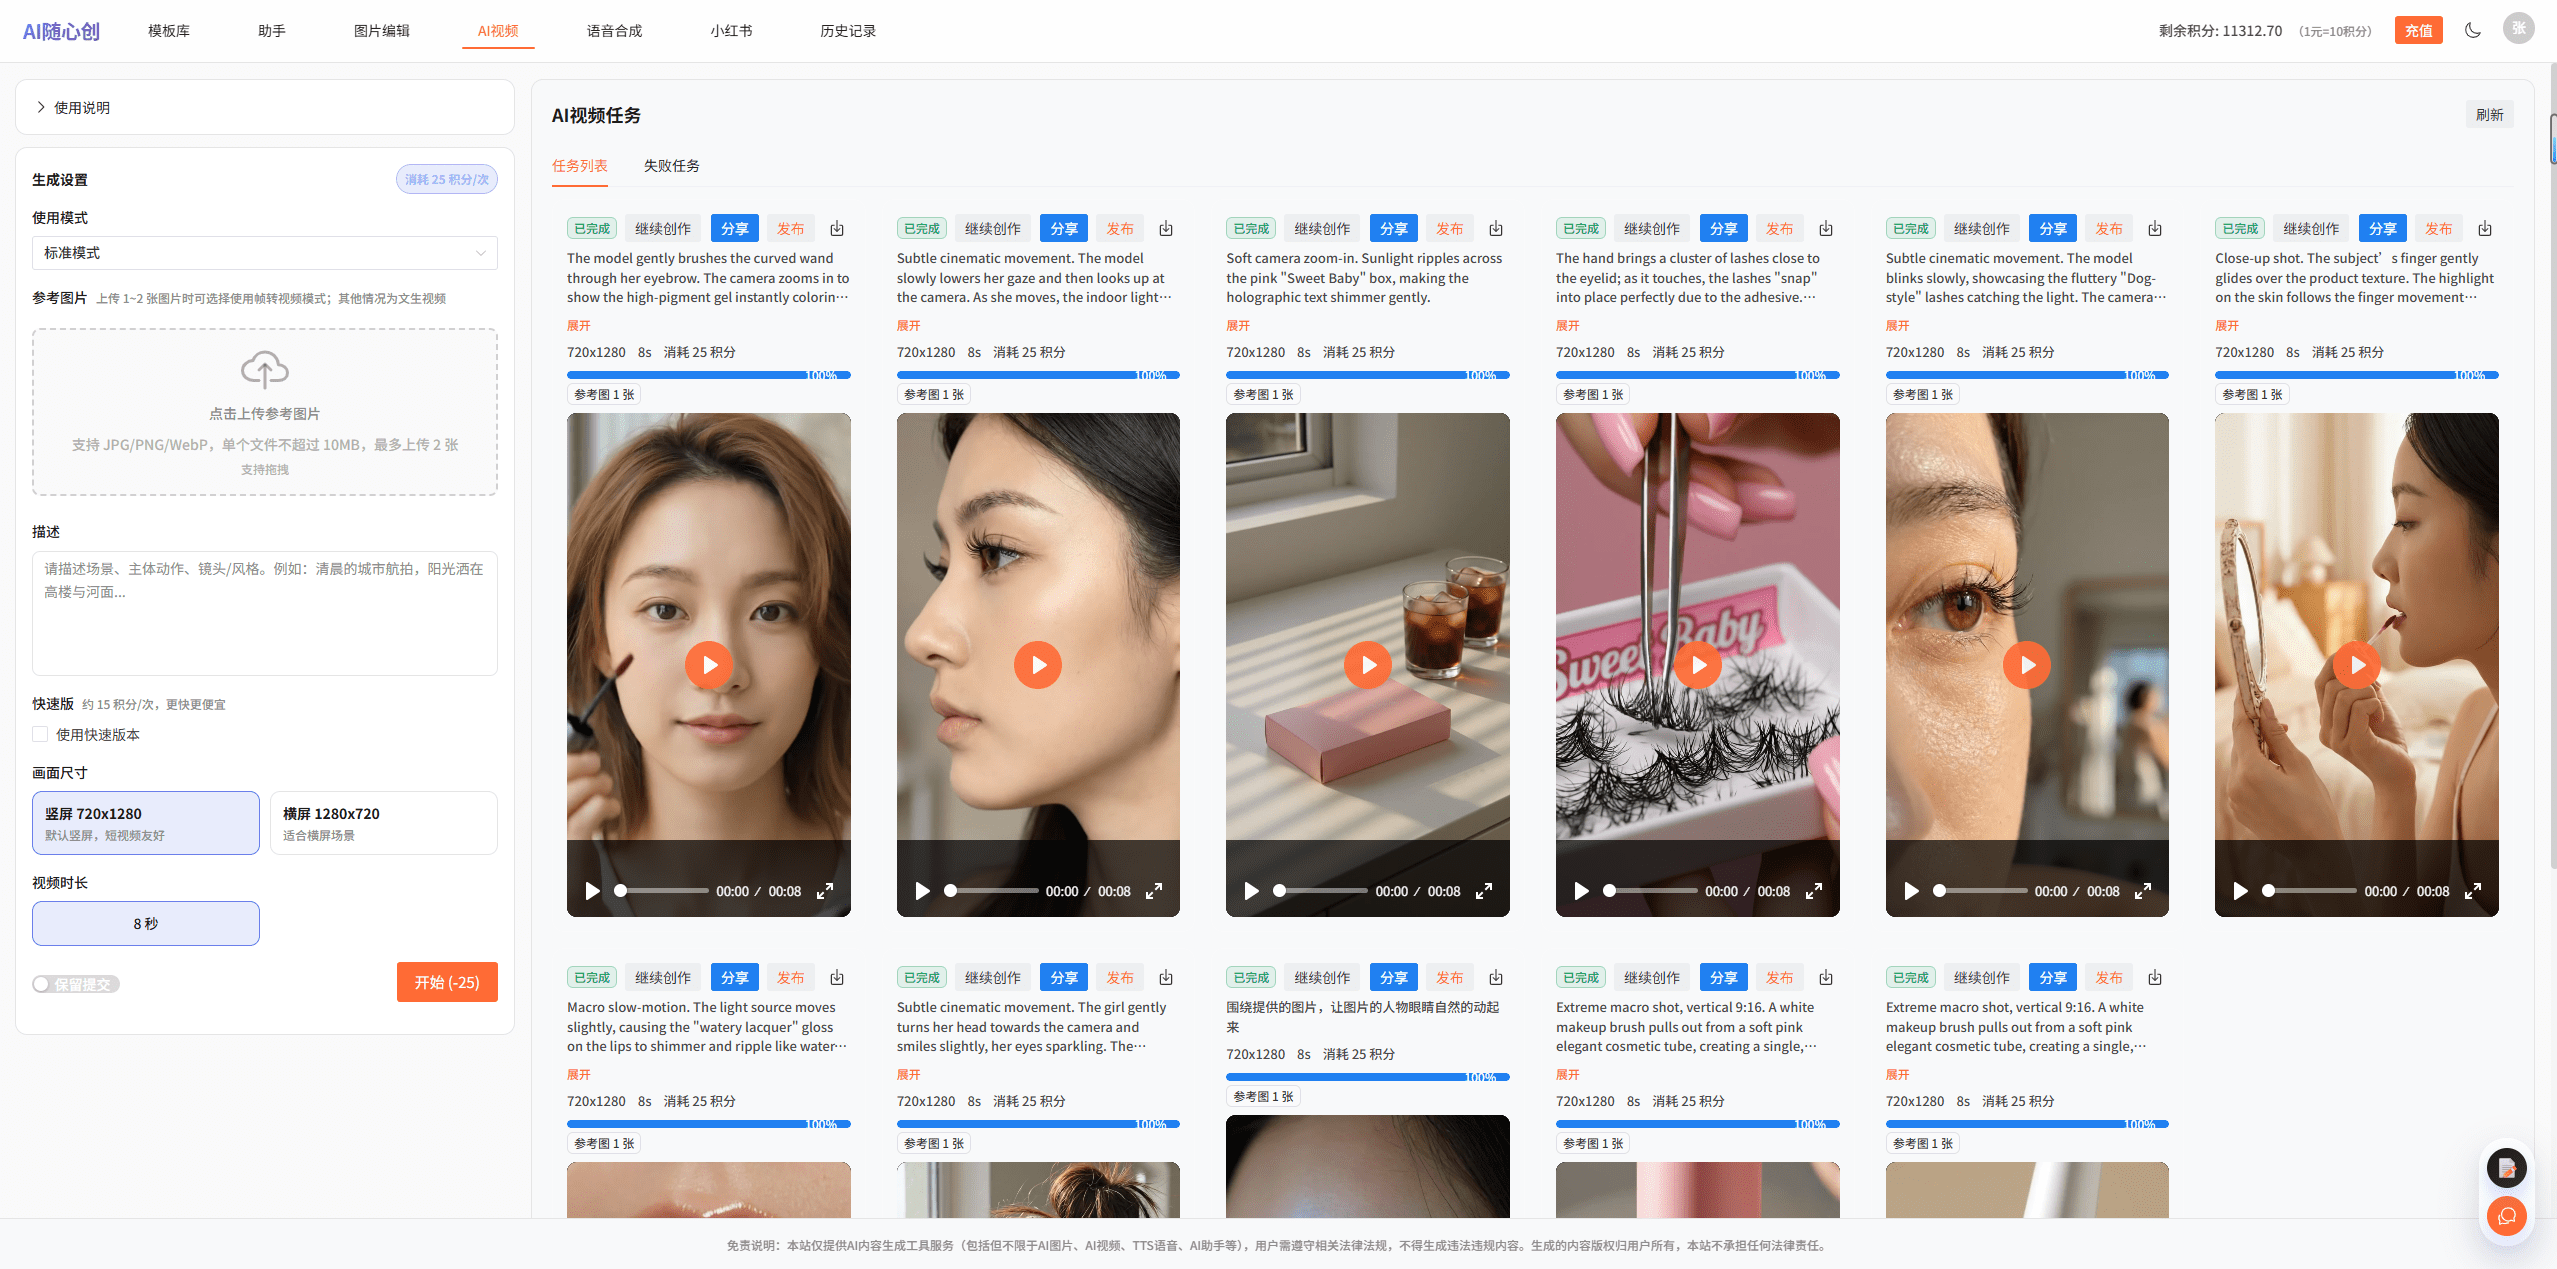Viewport: 2557px width, 1269px height.
Task: Click 分享 on the 'Macro slow-motion' task
Action: click(735, 978)
